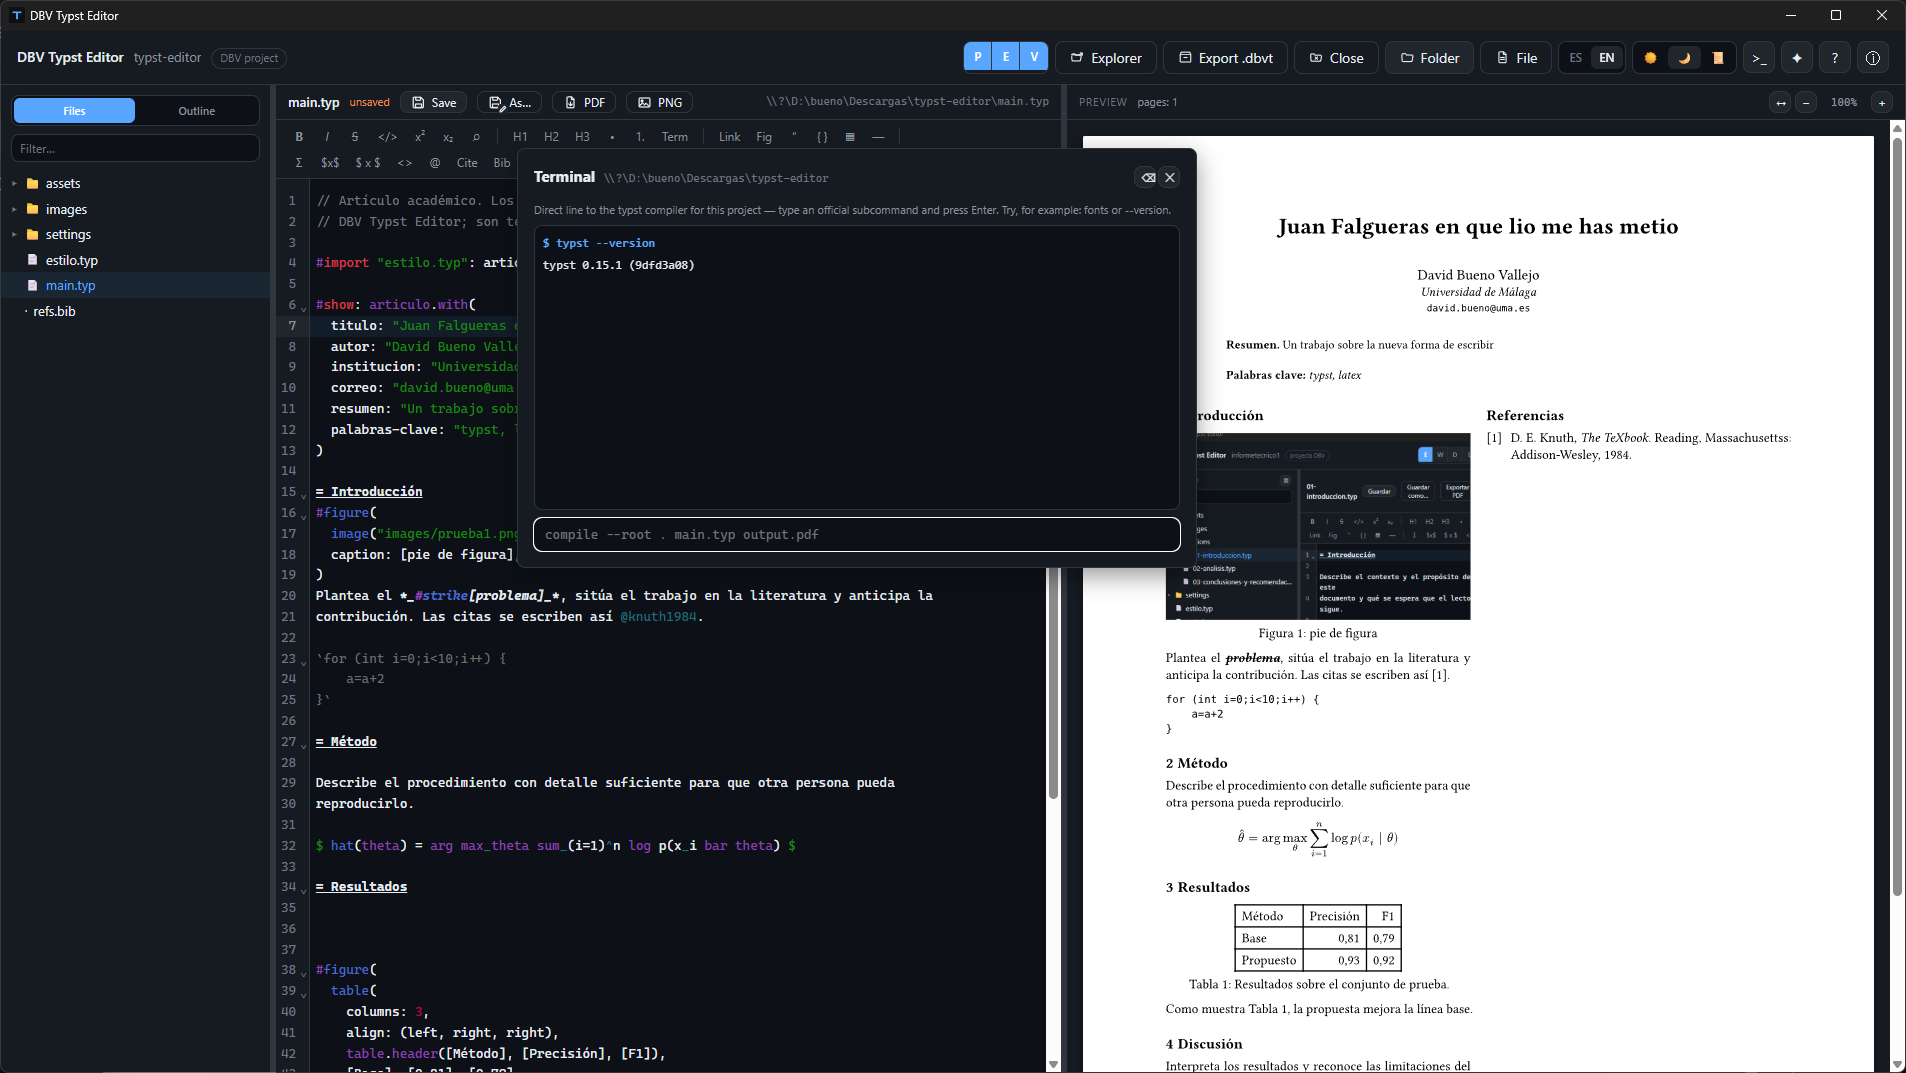Insert display math $ x $
The height and width of the screenshot is (1073, 1906).
coord(368,163)
